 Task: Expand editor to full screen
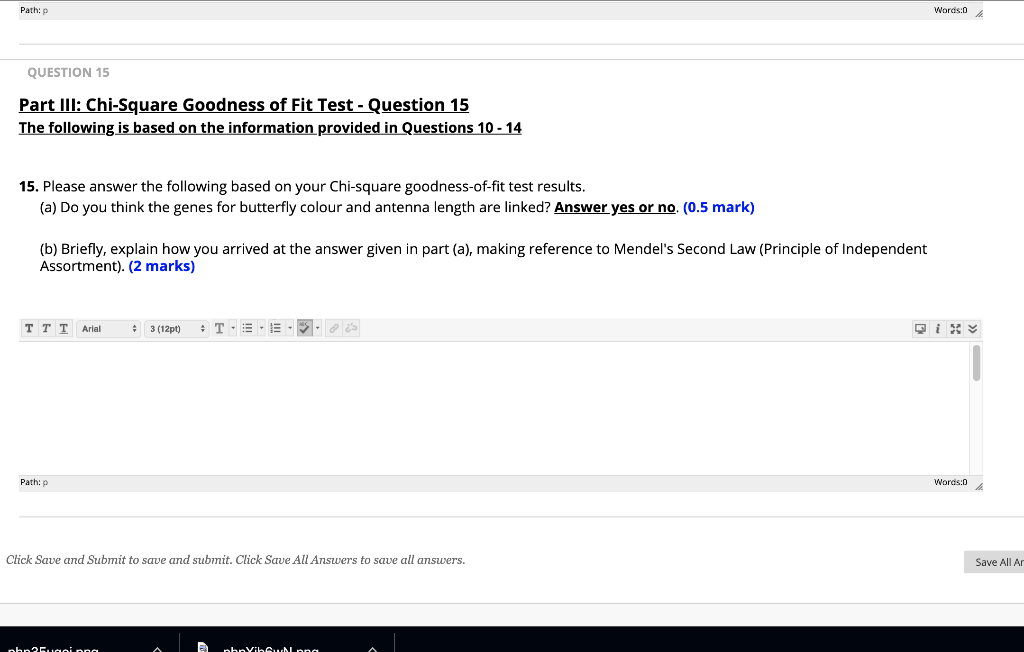pyautogui.click(x=953, y=328)
